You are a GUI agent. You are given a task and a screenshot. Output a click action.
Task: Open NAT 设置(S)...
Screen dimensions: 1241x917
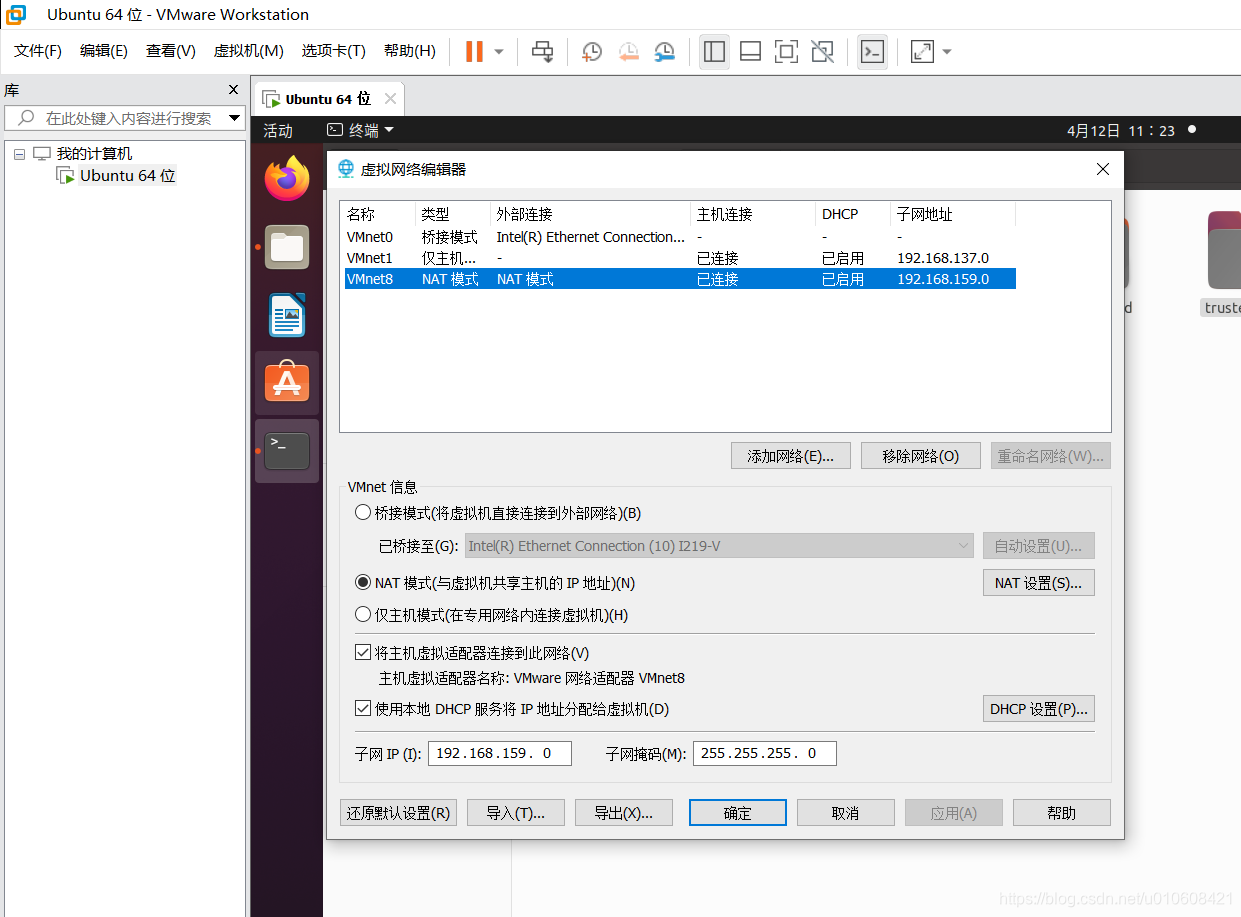point(1038,583)
